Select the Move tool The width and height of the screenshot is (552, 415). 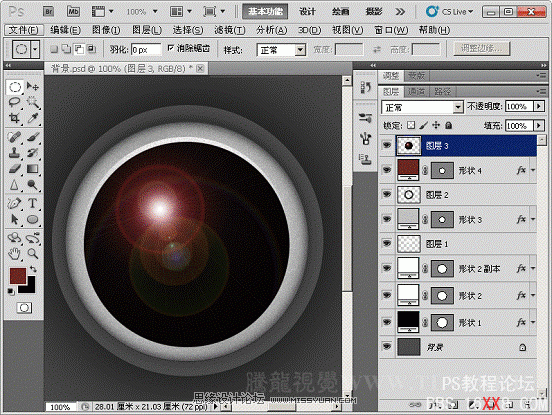point(33,86)
